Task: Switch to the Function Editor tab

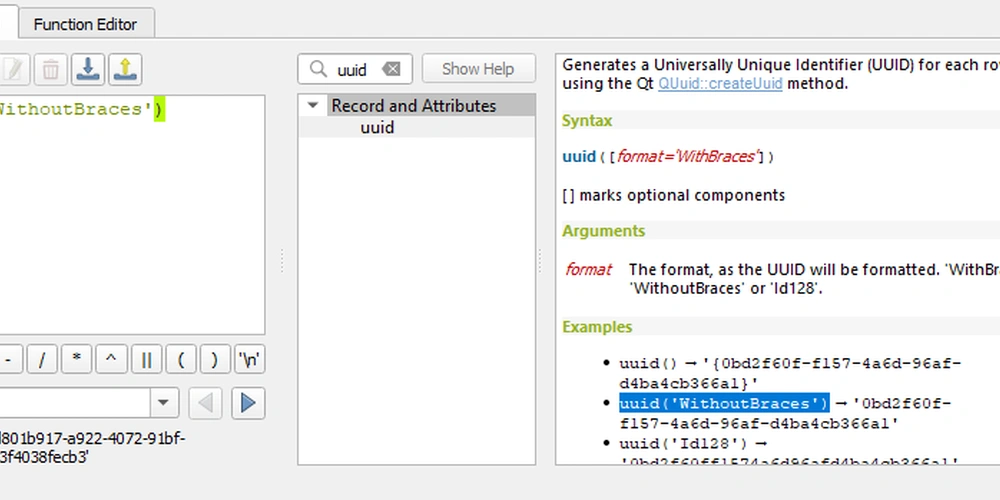Action: point(85,24)
